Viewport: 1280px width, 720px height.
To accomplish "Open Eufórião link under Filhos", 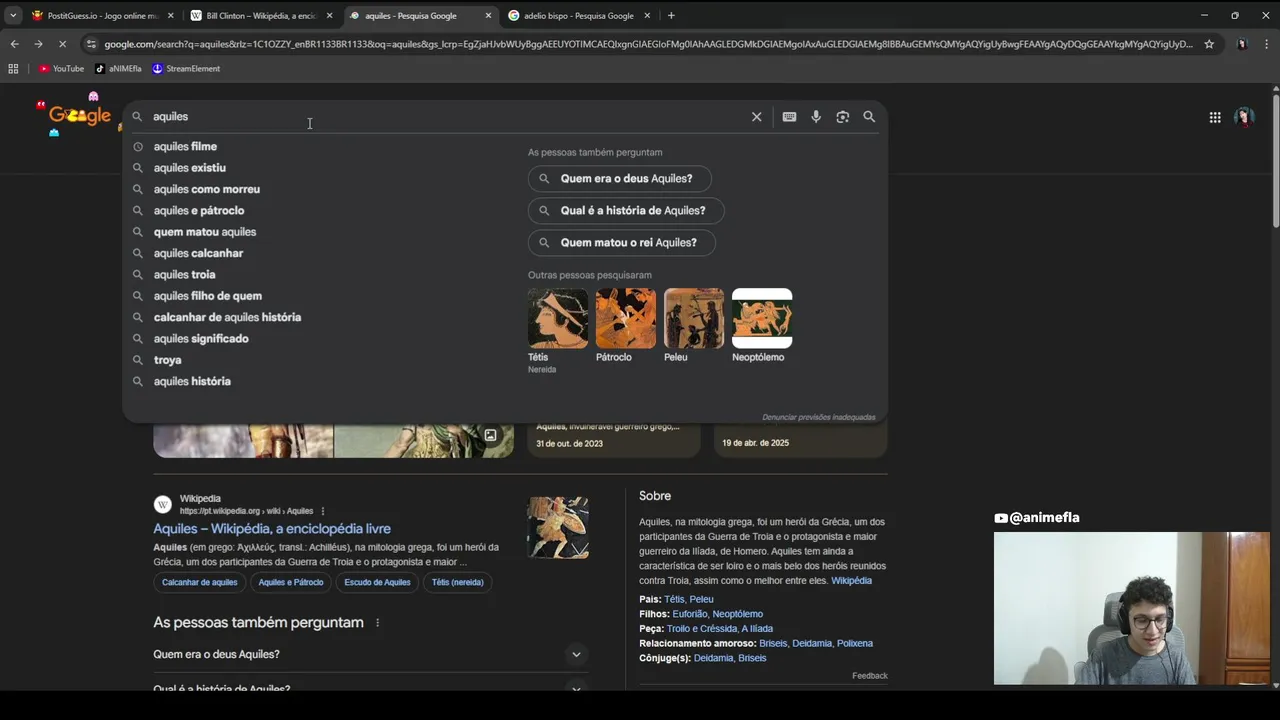I will point(690,614).
